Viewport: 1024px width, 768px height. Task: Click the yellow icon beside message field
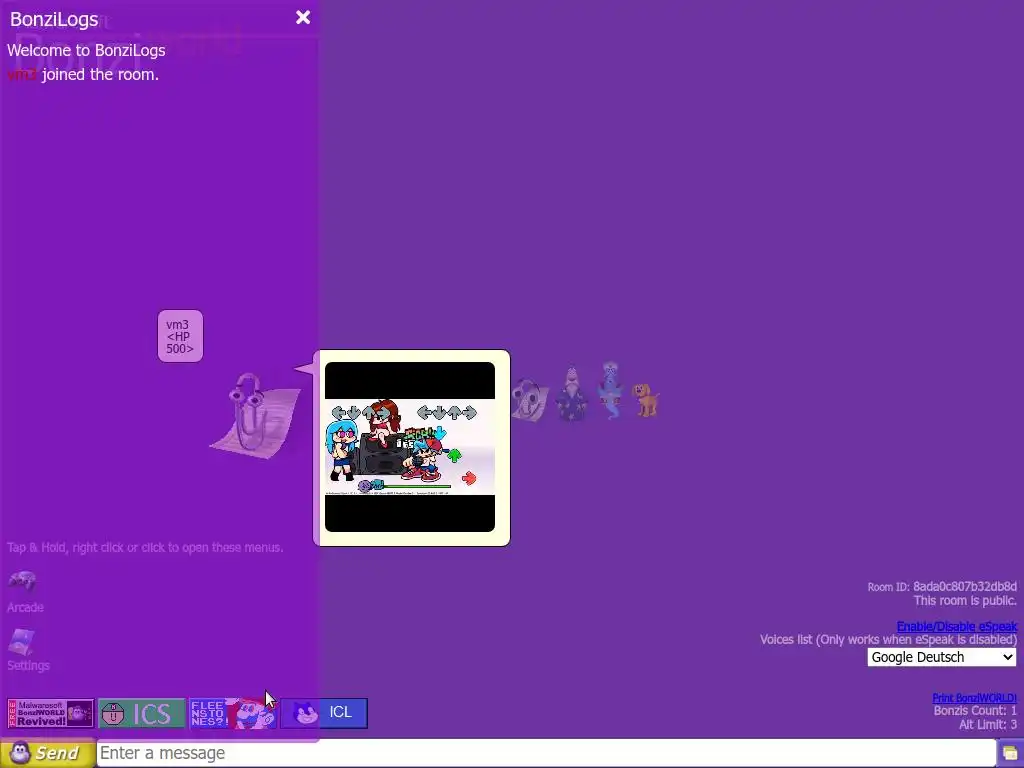(x=1010, y=754)
